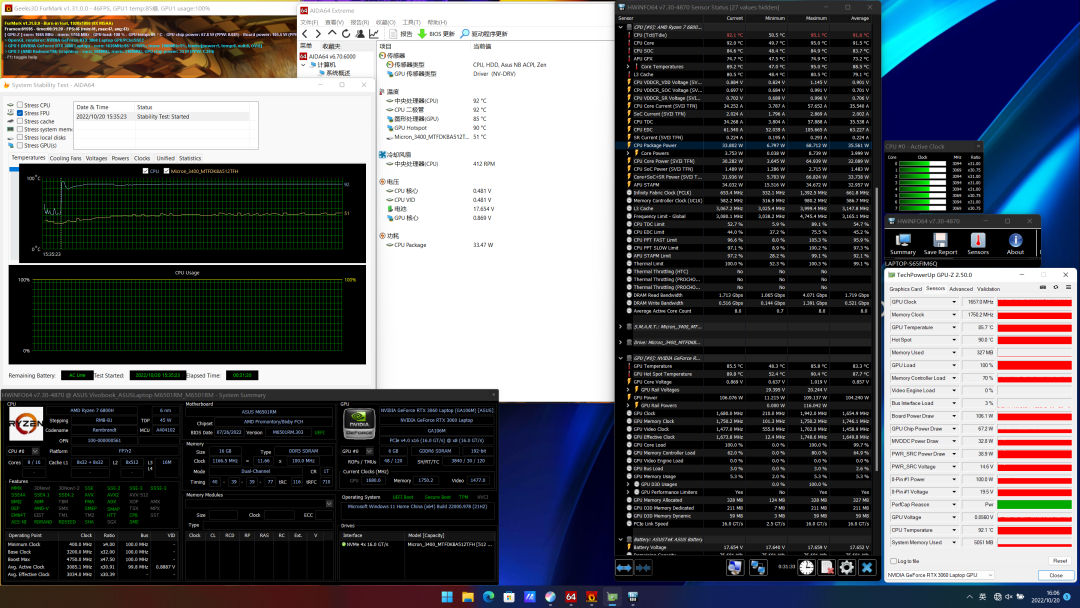This screenshot has width=1080, height=608.
Task: Click the clock reset timer icon in sensor window
Action: point(806,567)
